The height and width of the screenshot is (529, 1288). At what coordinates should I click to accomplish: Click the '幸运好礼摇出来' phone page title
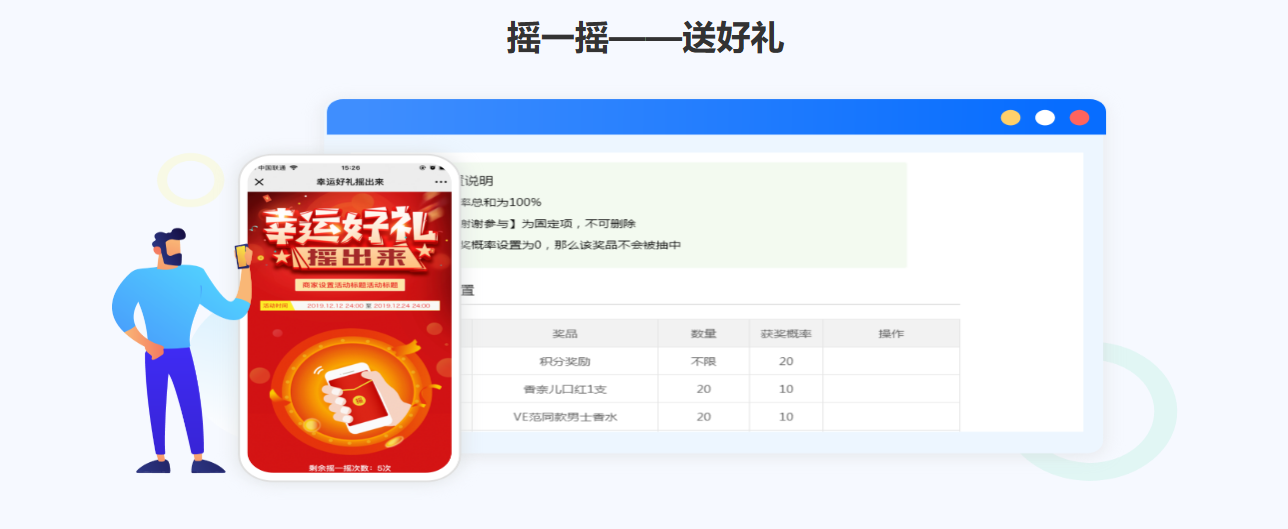pos(349,182)
